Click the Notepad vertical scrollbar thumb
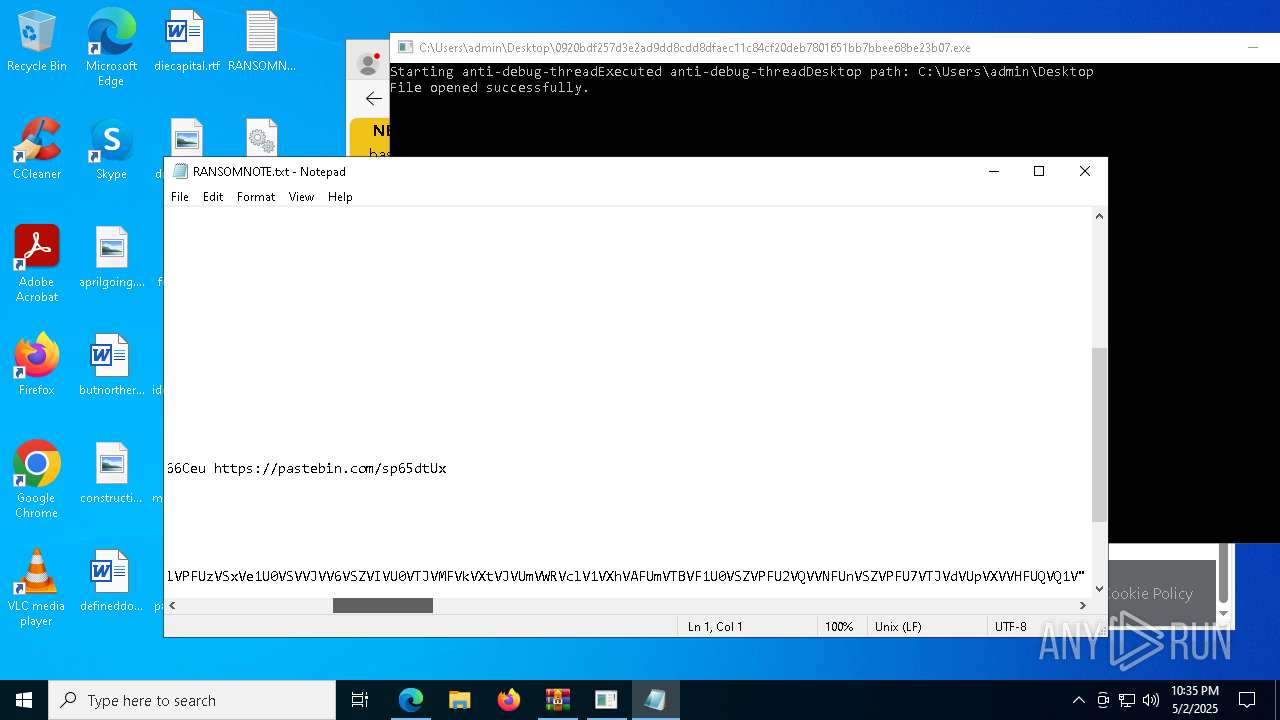This screenshot has height=720, width=1280. pyautogui.click(x=1099, y=435)
